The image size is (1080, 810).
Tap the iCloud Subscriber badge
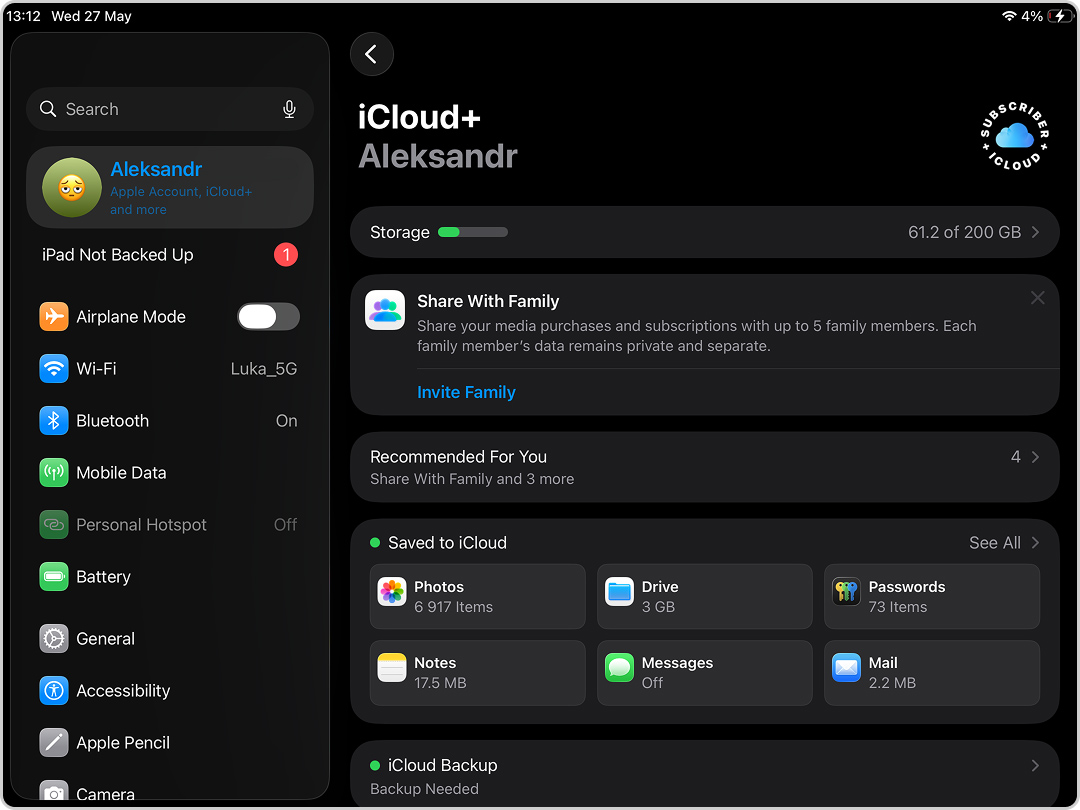point(1015,136)
